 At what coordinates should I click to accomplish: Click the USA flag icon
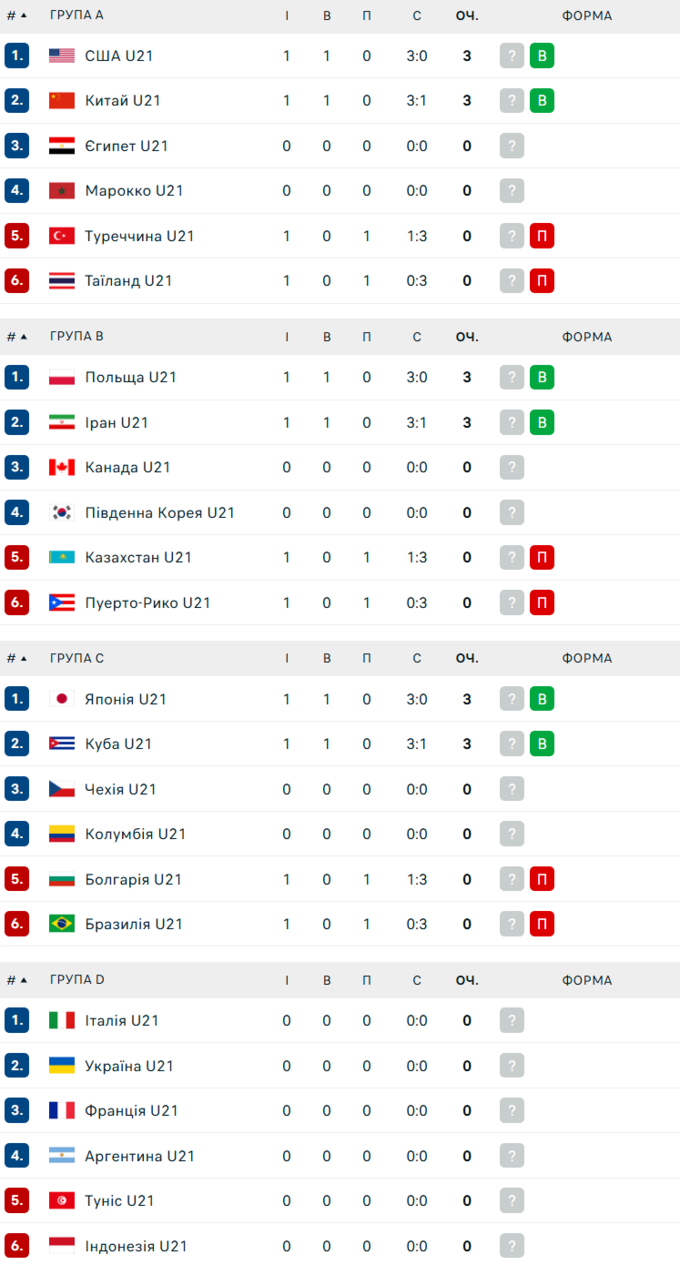pos(62,56)
